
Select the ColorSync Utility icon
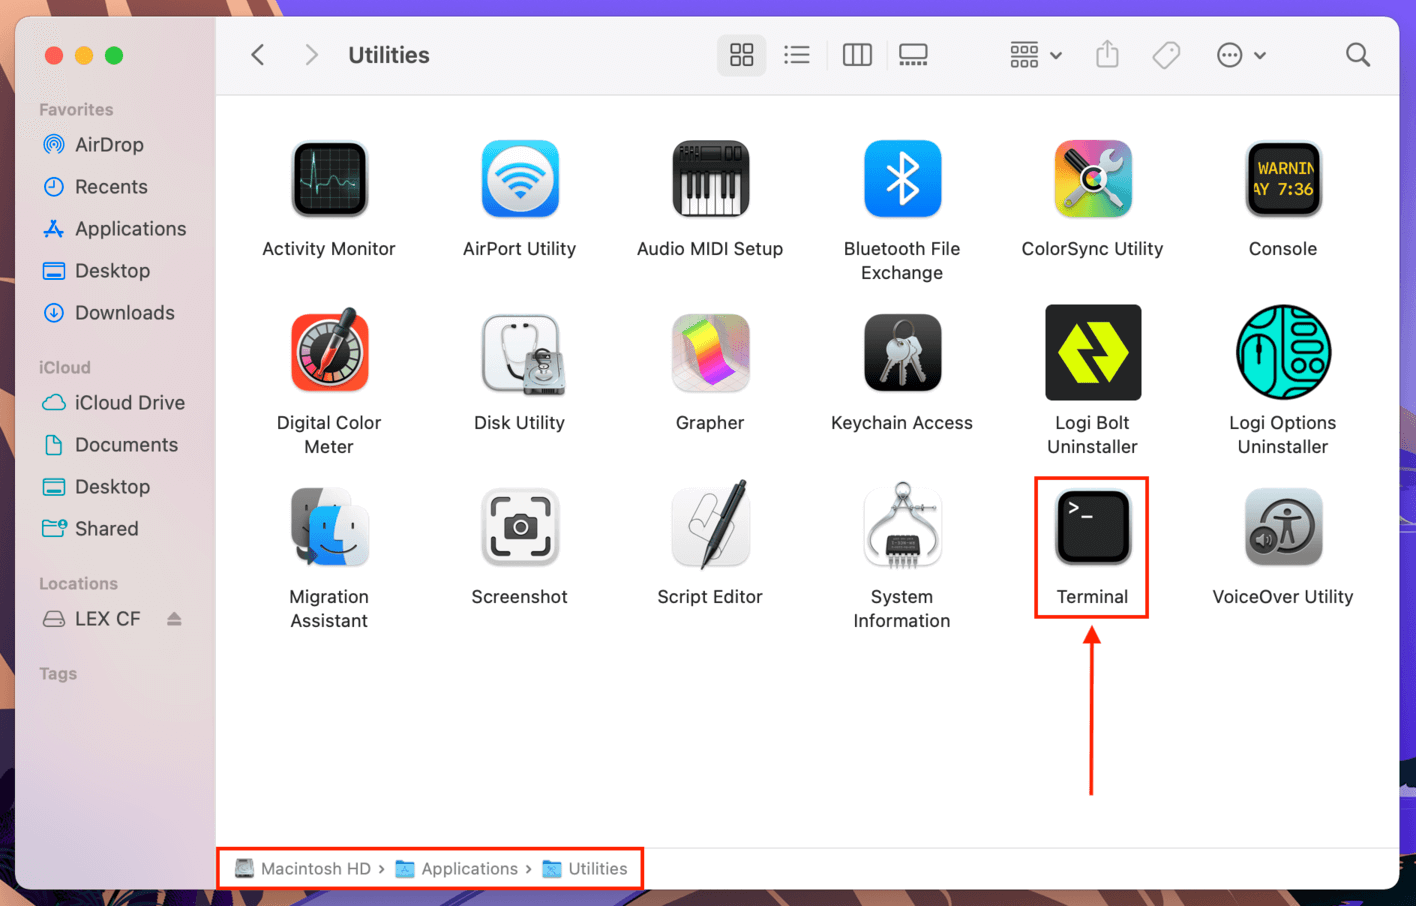(x=1092, y=180)
